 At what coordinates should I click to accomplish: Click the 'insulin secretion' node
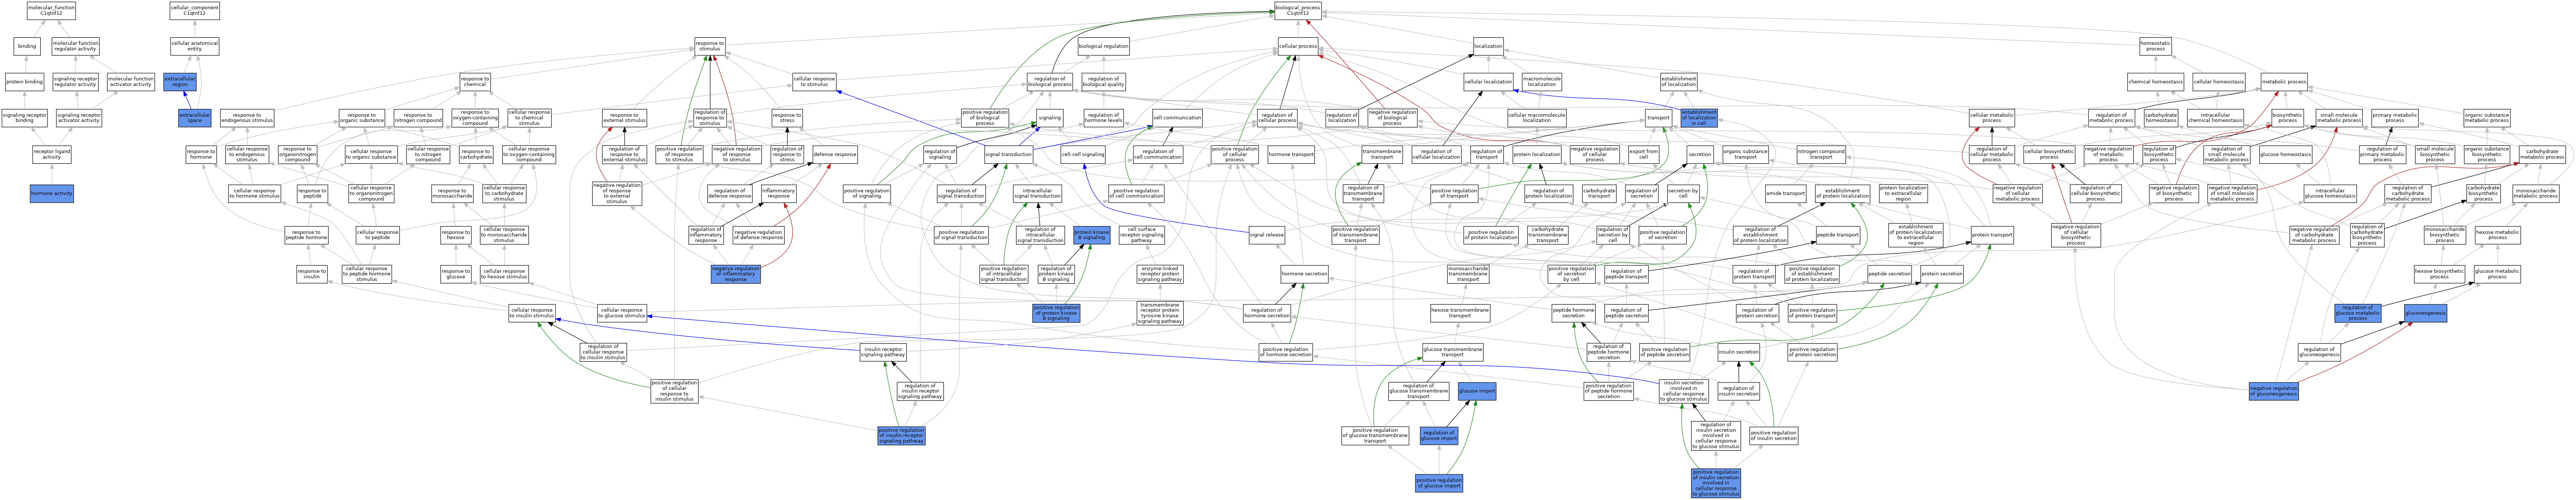(1739, 352)
